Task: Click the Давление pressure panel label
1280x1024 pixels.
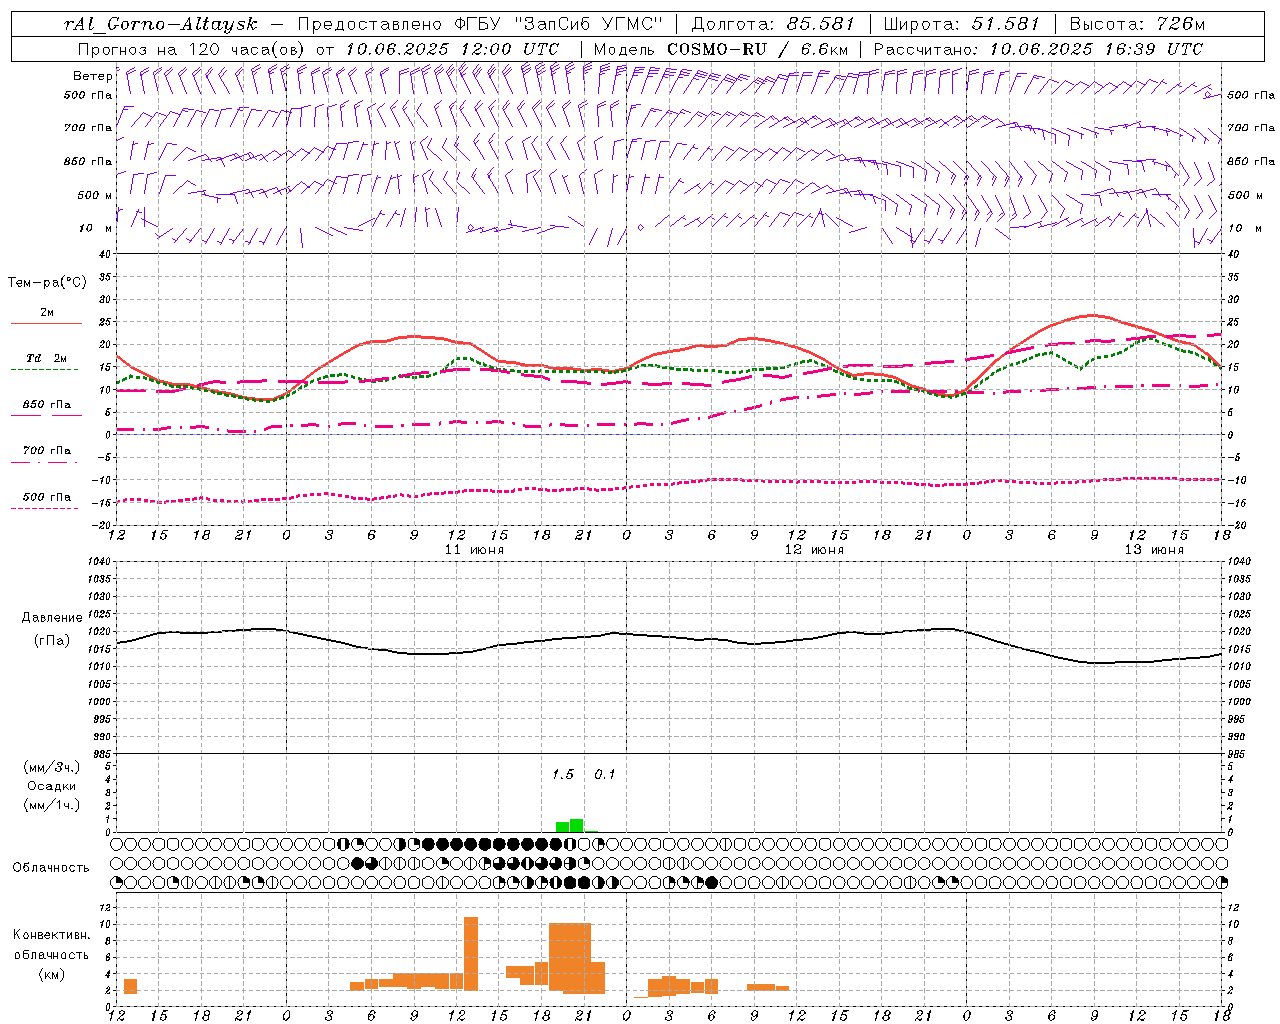Action: point(52,618)
